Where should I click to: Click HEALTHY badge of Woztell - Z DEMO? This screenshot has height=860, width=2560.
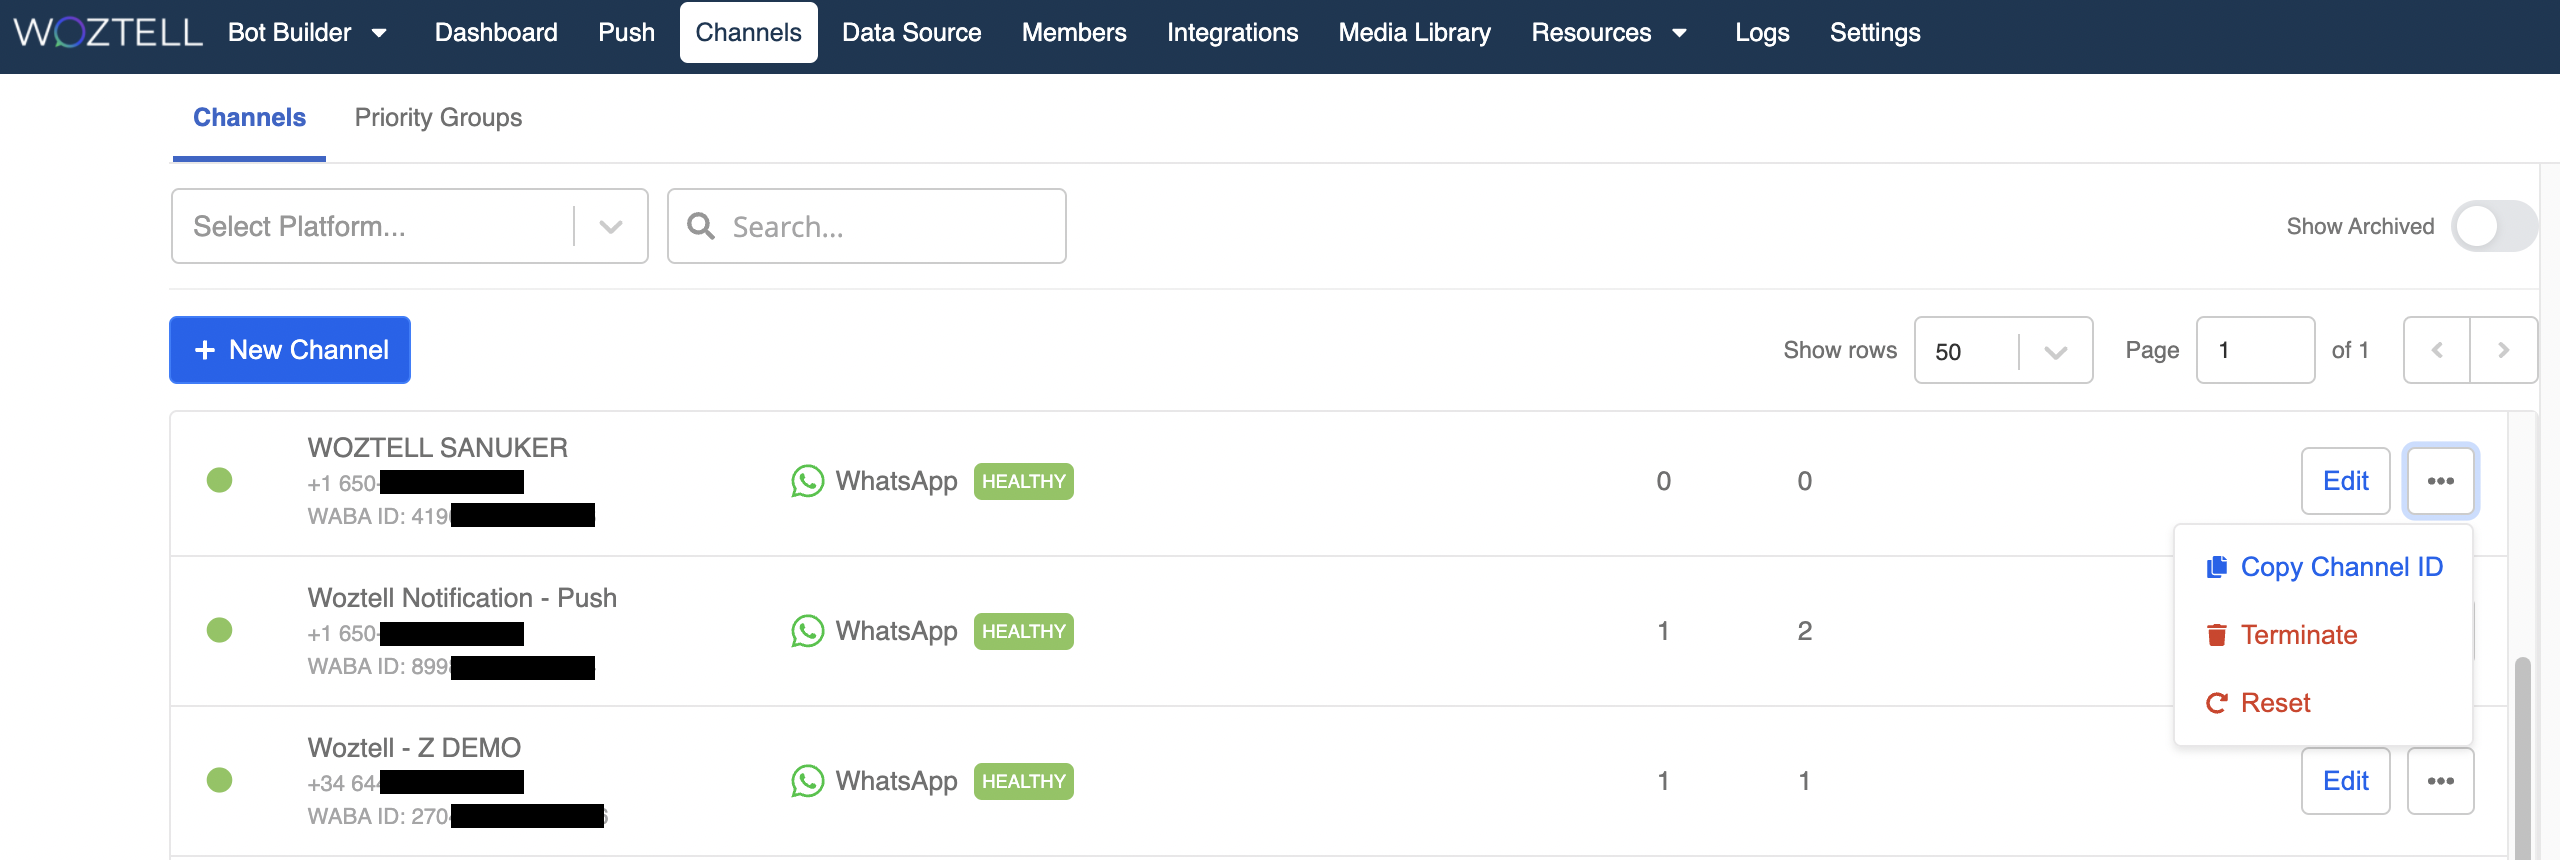pyautogui.click(x=1024, y=781)
